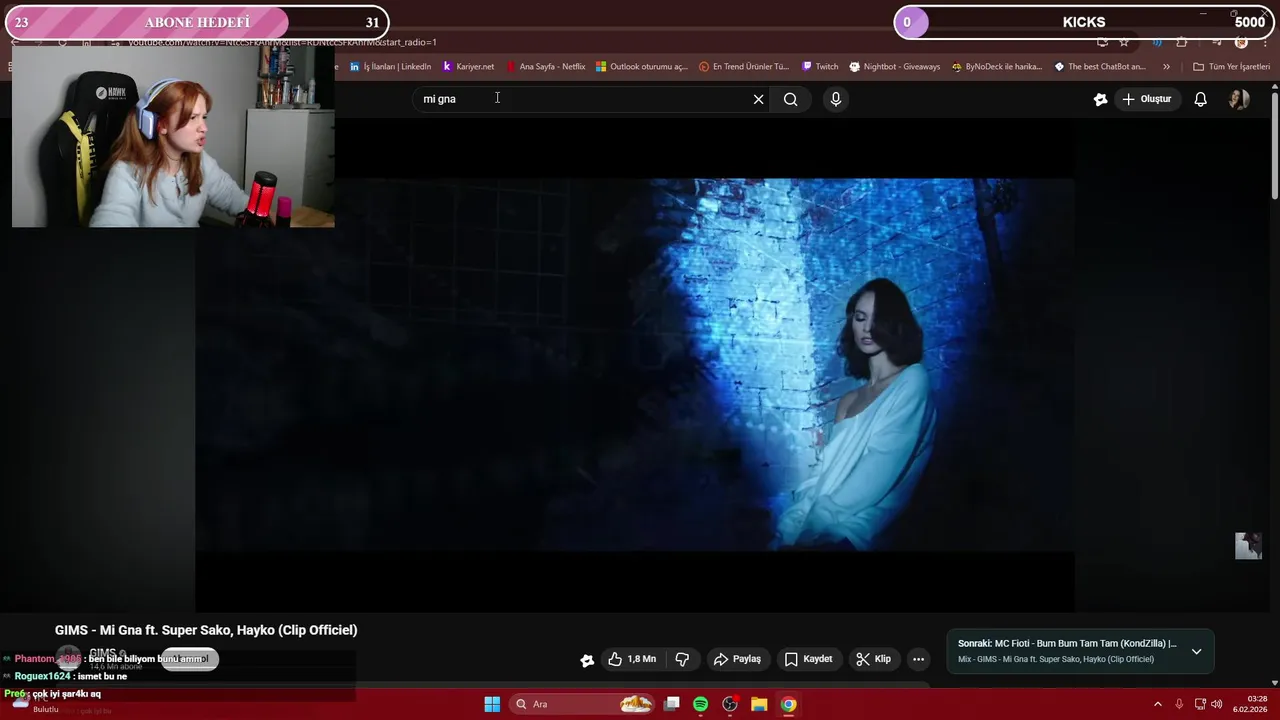Screen dimensions: 1280x720
Task: Click the page address bar URL
Action: click(282, 42)
